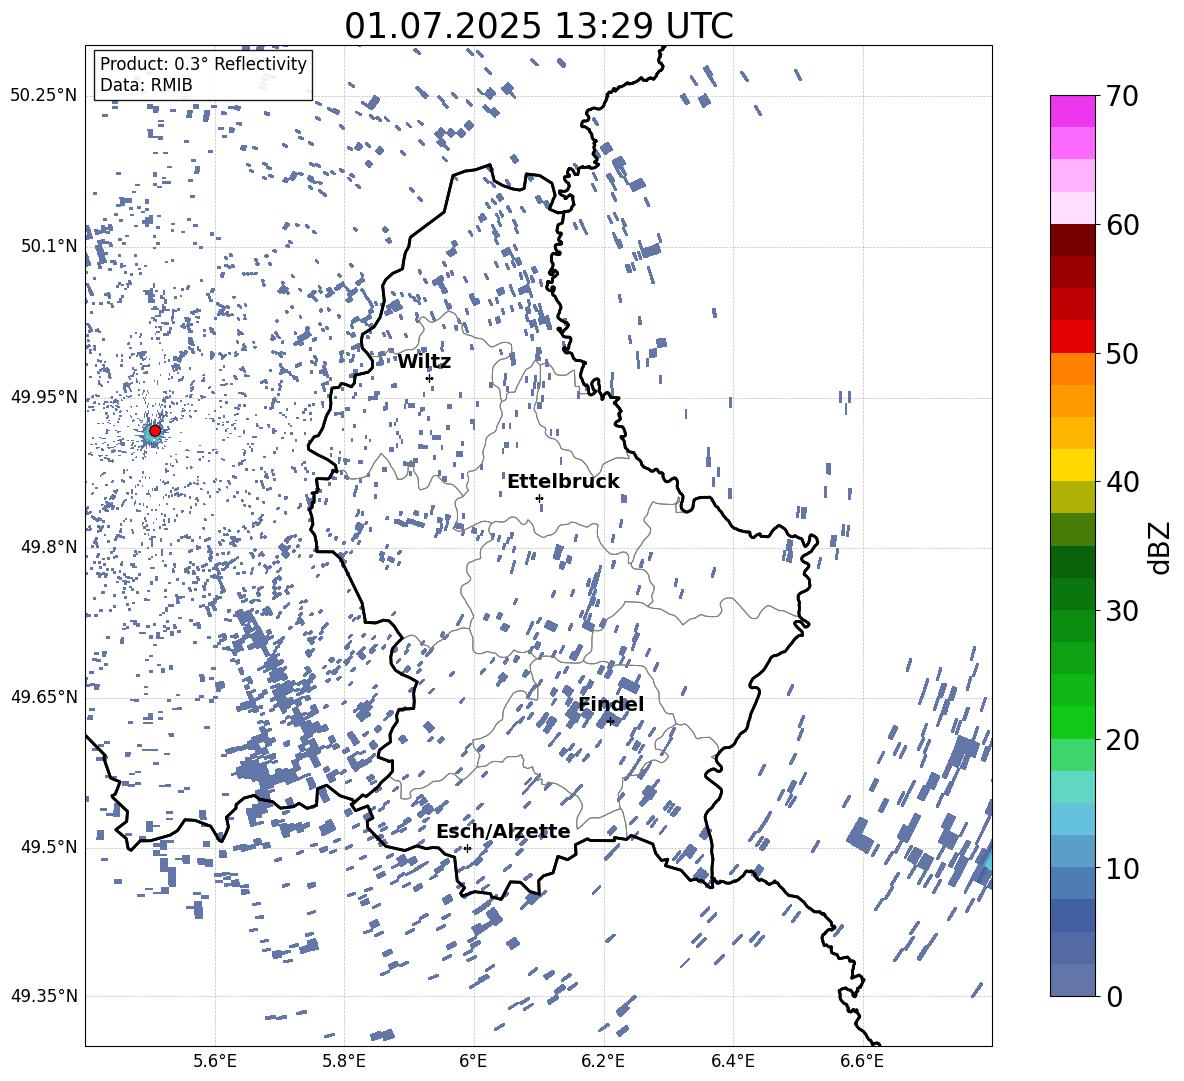Click the Esch/Alzette city label
This screenshot has height=1081, width=1184.
pos(504,831)
